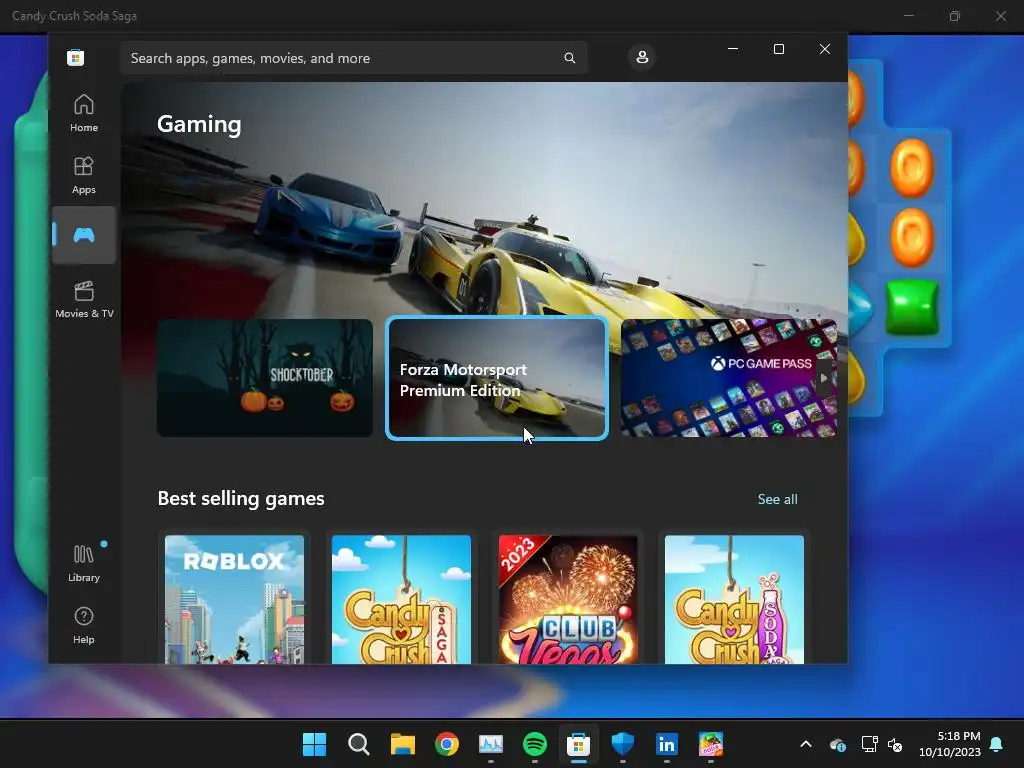Restore the Candy Crush Soda Saga window
This screenshot has width=1024, height=768.
coord(955,16)
